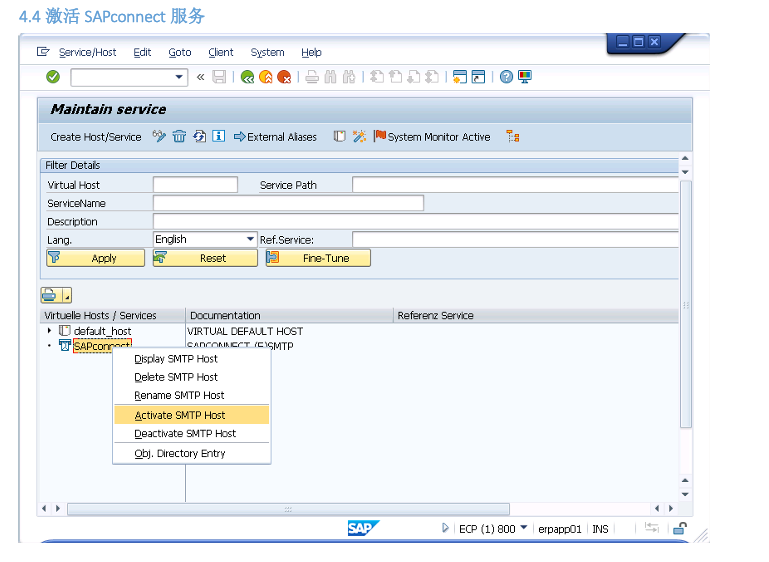The height and width of the screenshot is (562, 769).
Task: Click the Last Page icon
Action: tap(432, 77)
